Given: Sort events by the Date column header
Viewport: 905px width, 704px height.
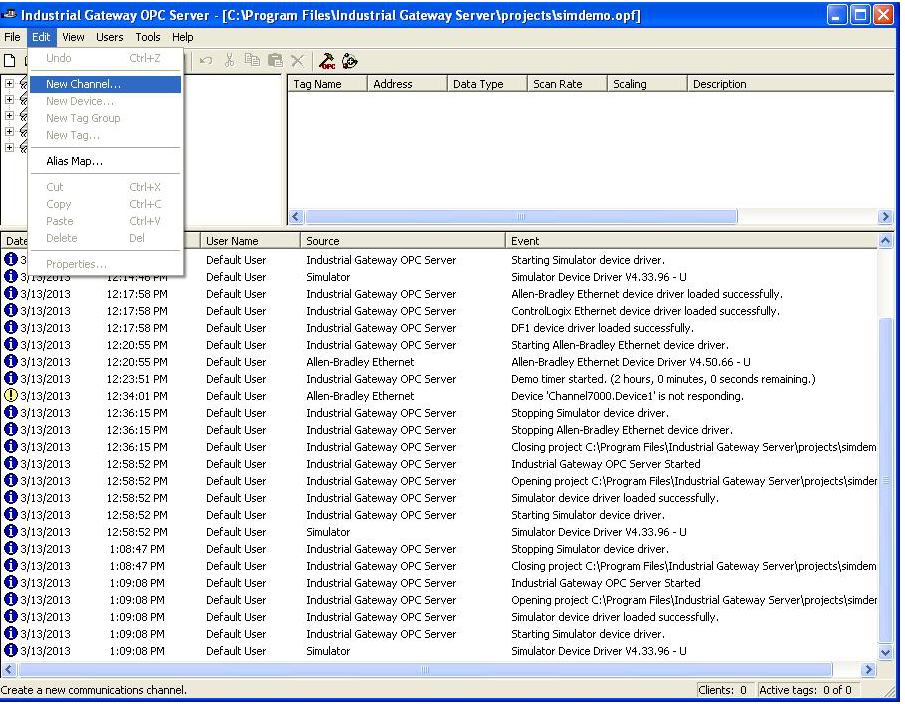Looking at the screenshot, I should (15, 240).
